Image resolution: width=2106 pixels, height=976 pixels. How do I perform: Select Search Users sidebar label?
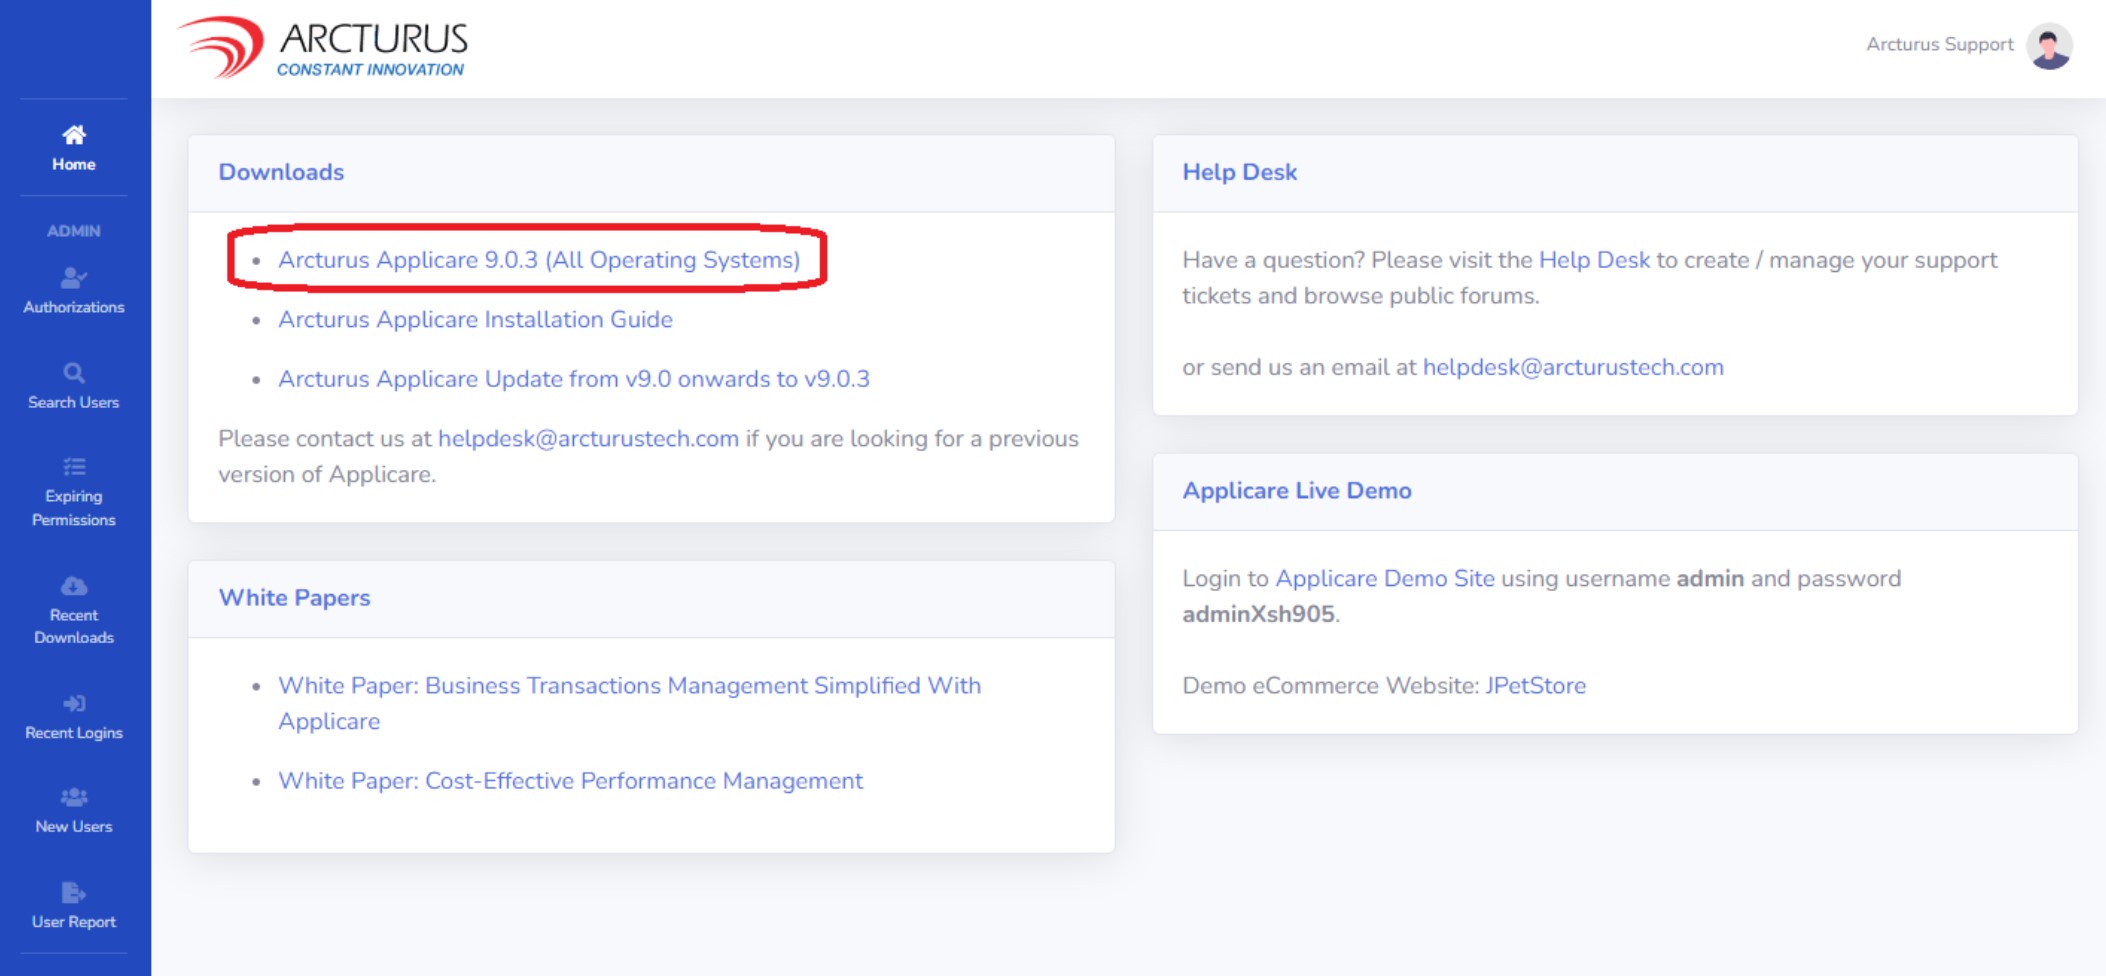74,402
